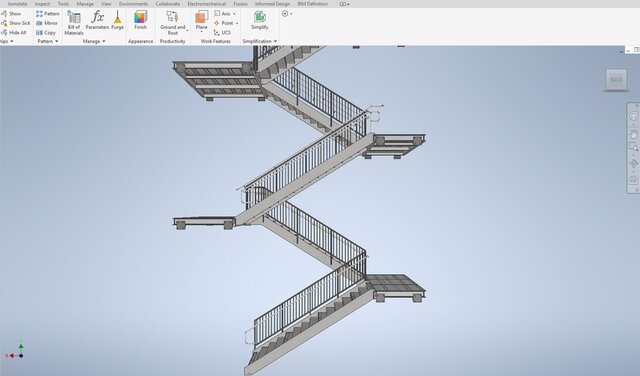
Task: Click the Look At tool
Action: pyautogui.click(x=633, y=180)
